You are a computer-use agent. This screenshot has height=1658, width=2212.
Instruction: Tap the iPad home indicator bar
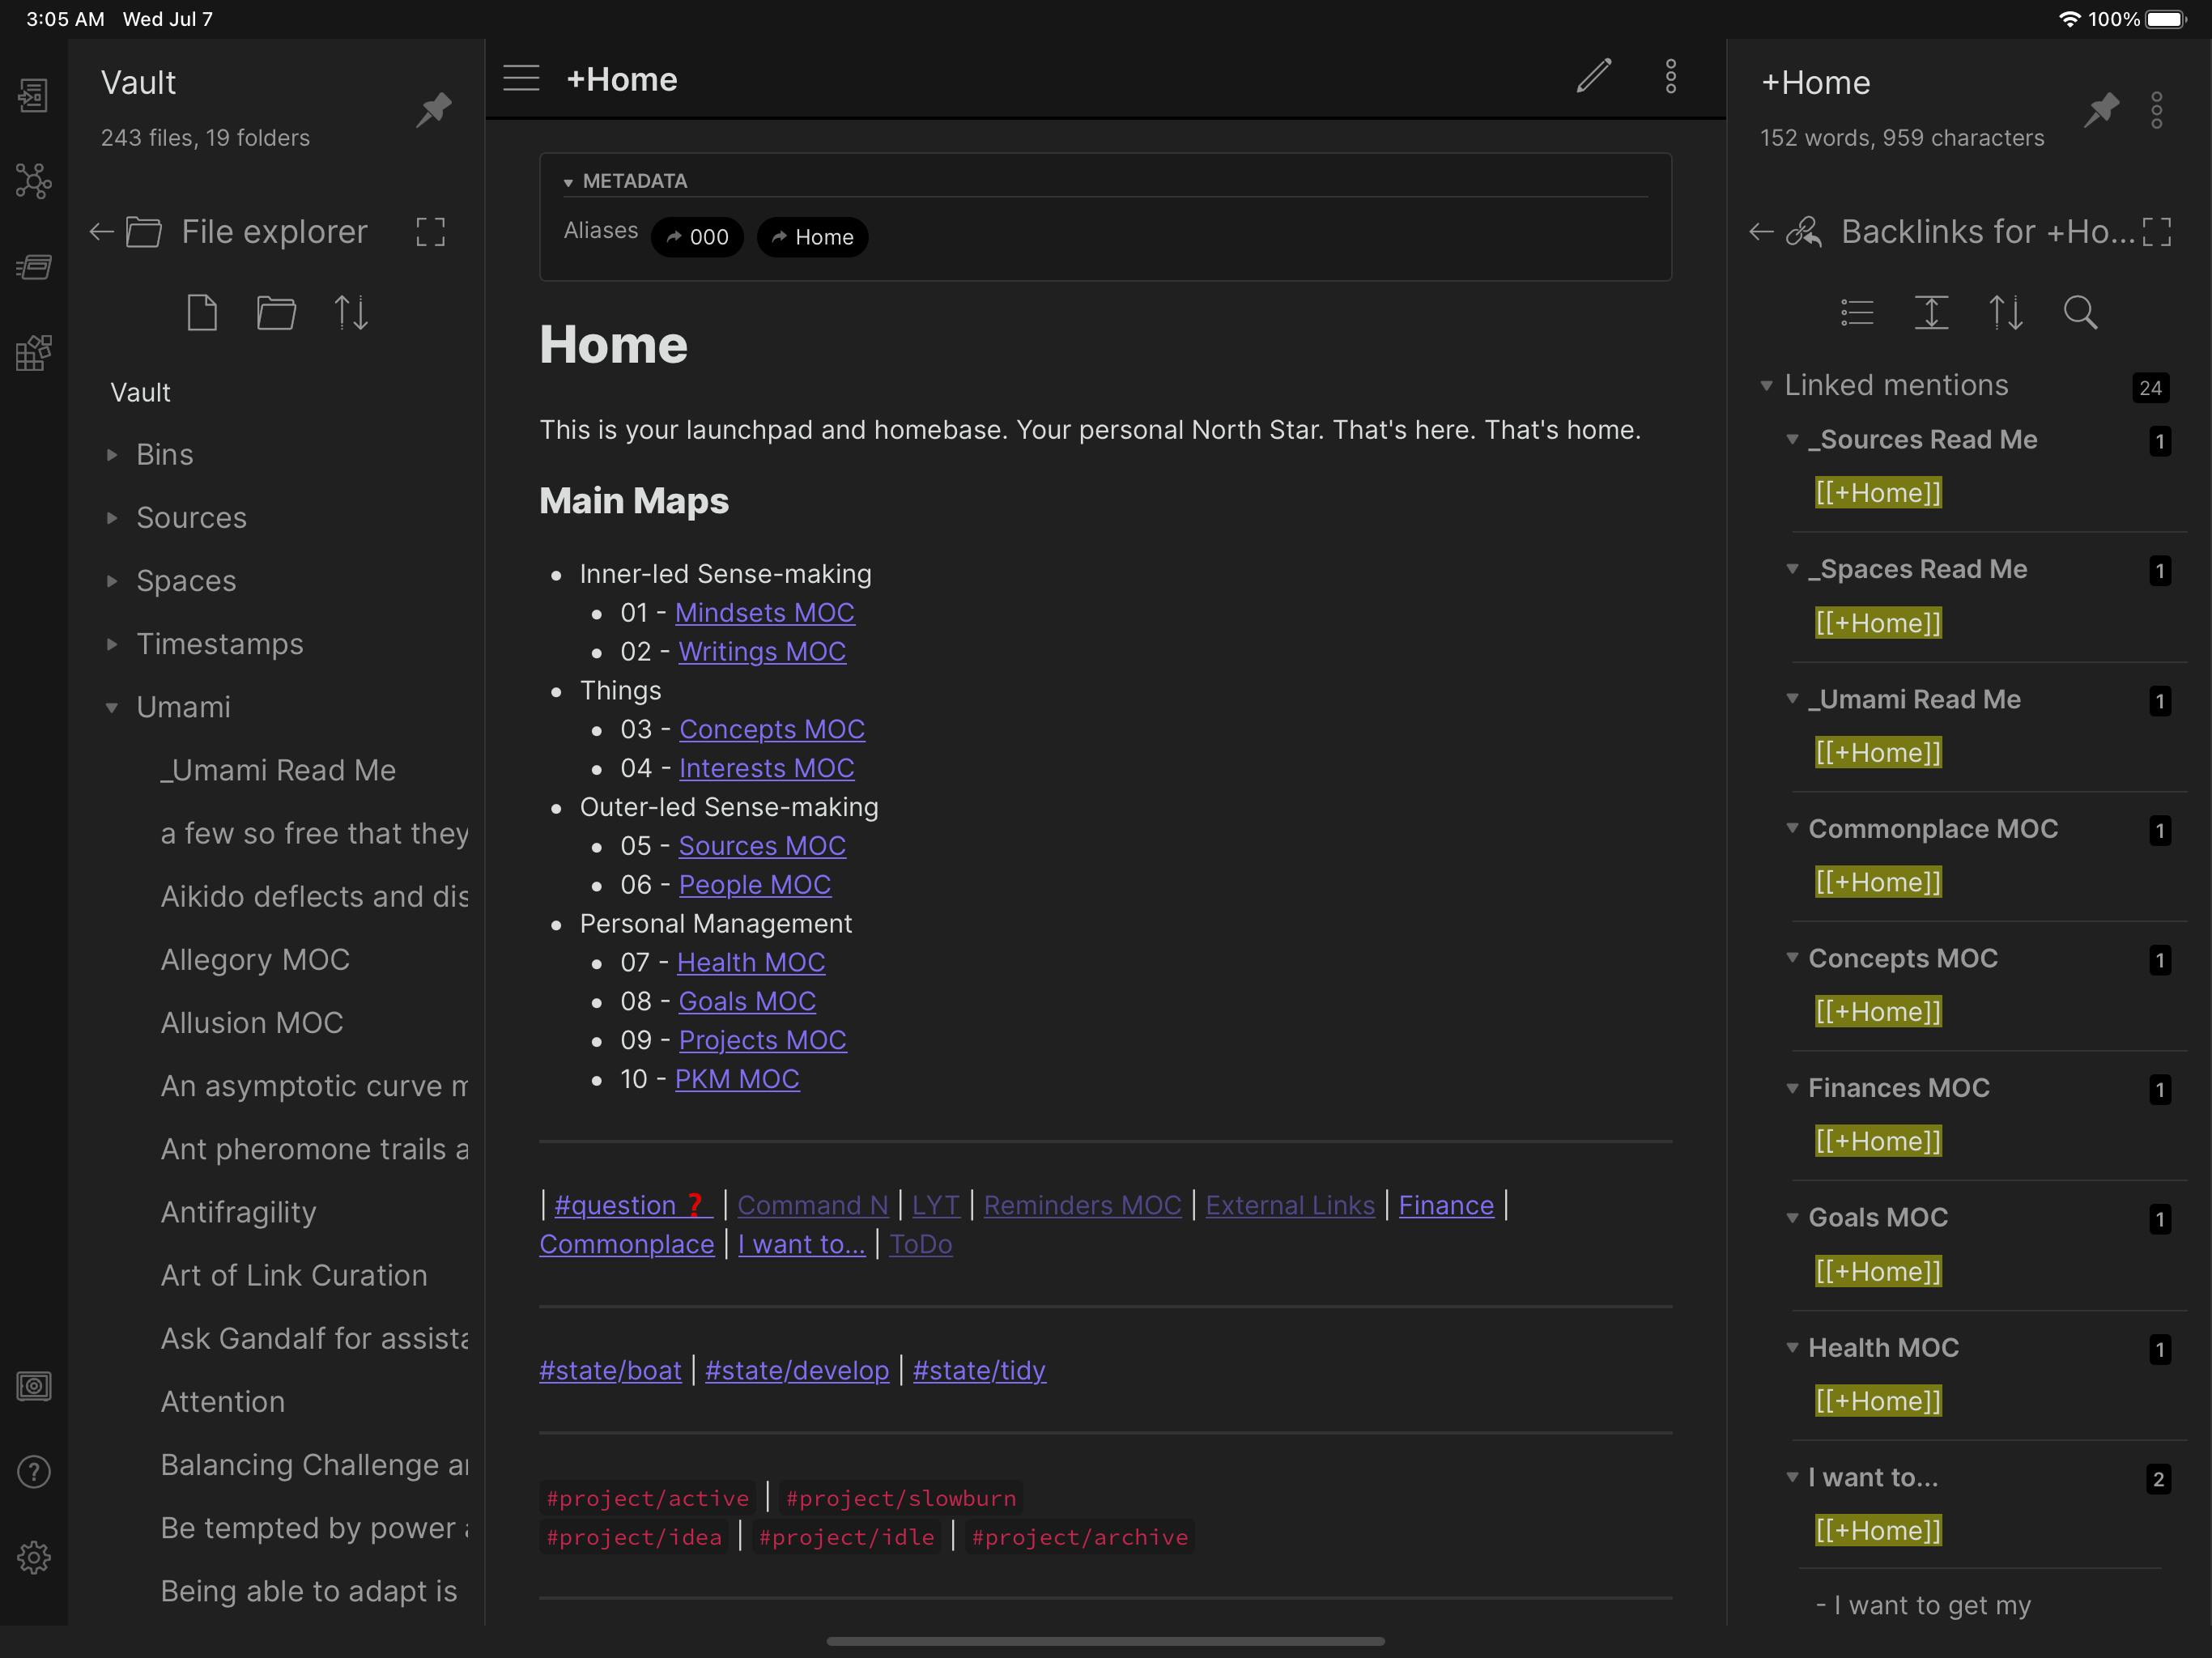click(x=1106, y=1641)
